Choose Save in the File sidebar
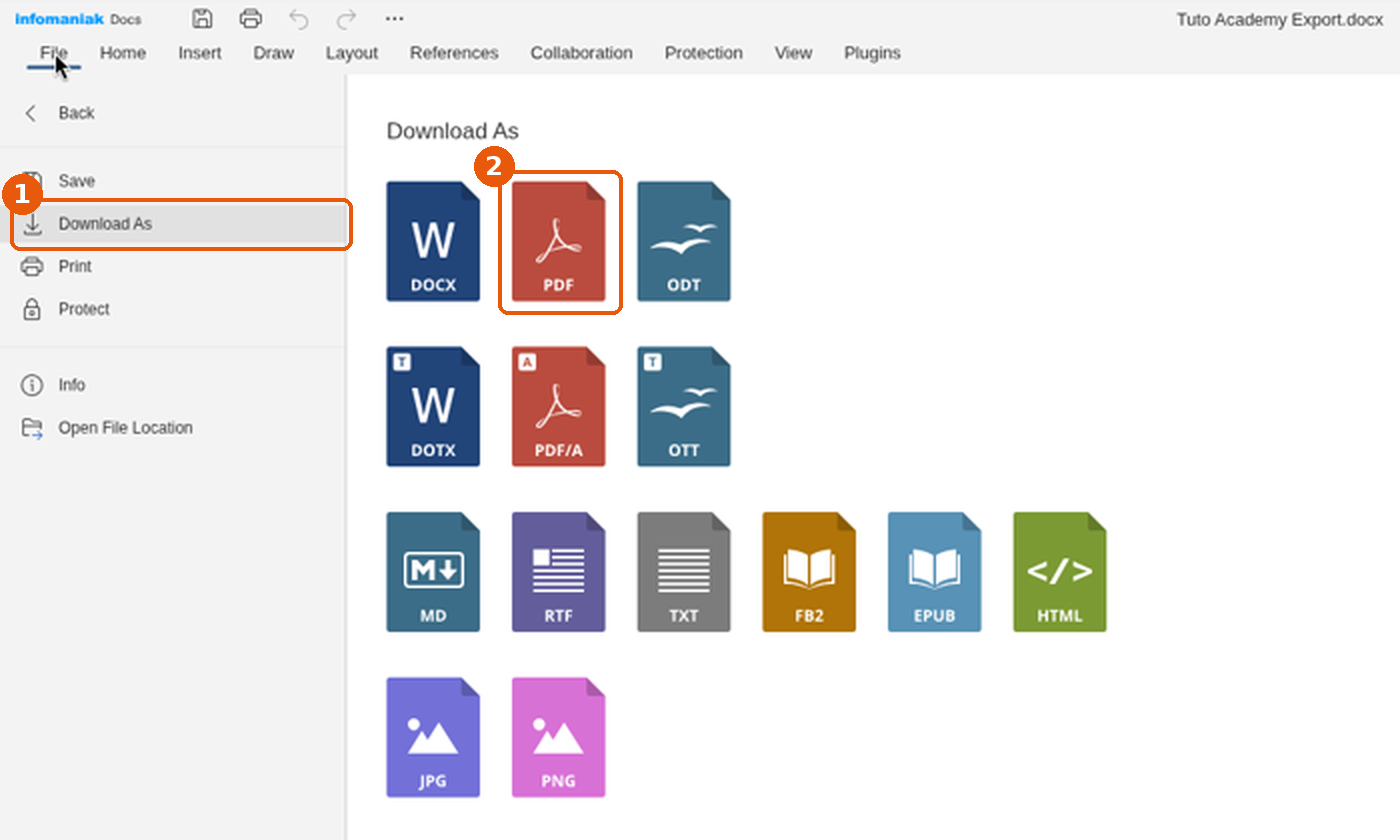The height and width of the screenshot is (840, 1400). click(173, 181)
